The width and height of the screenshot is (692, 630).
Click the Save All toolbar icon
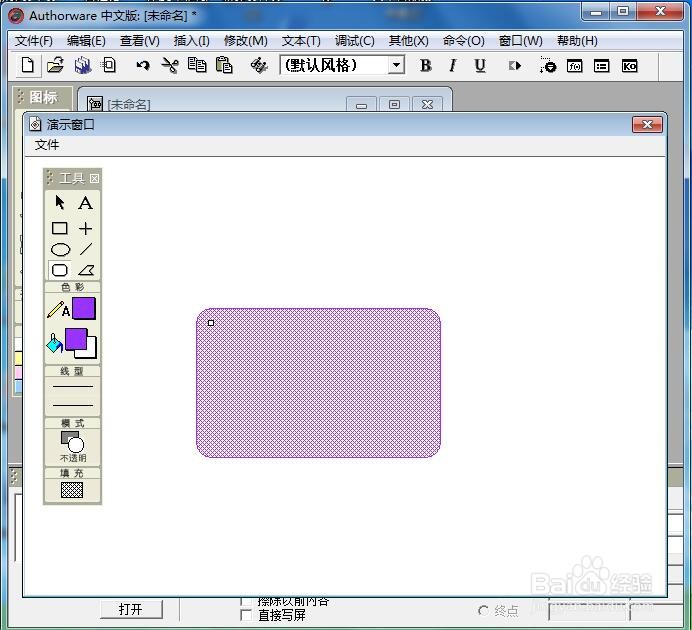[x=83, y=65]
